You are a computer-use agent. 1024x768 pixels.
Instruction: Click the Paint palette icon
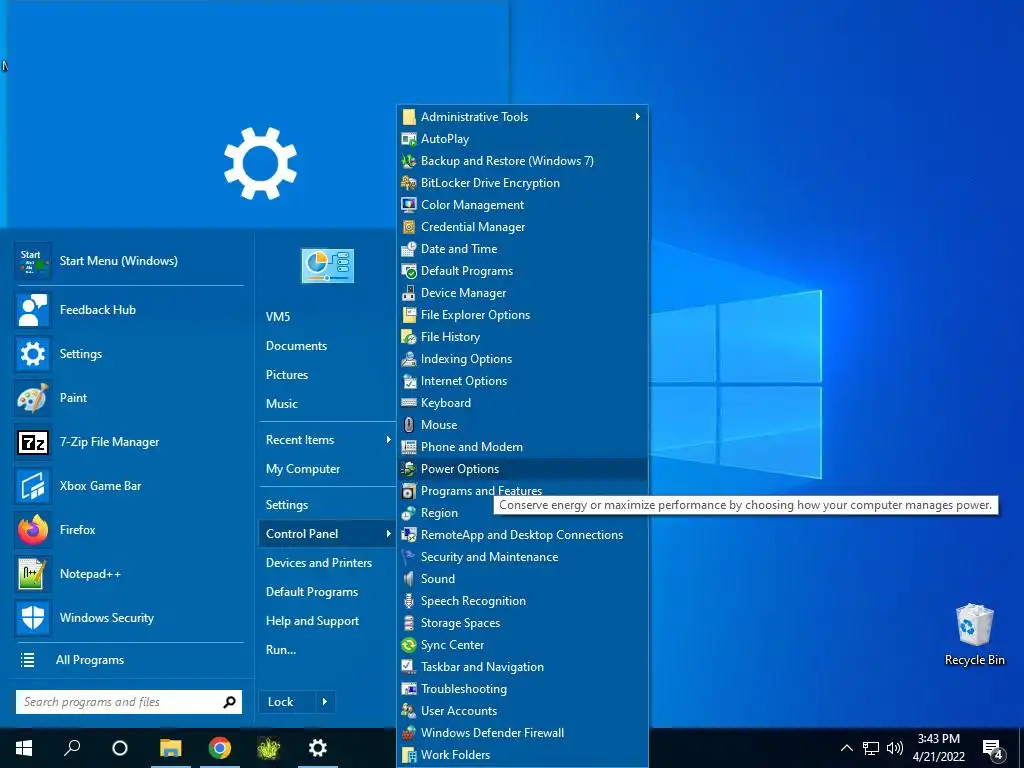click(33, 398)
